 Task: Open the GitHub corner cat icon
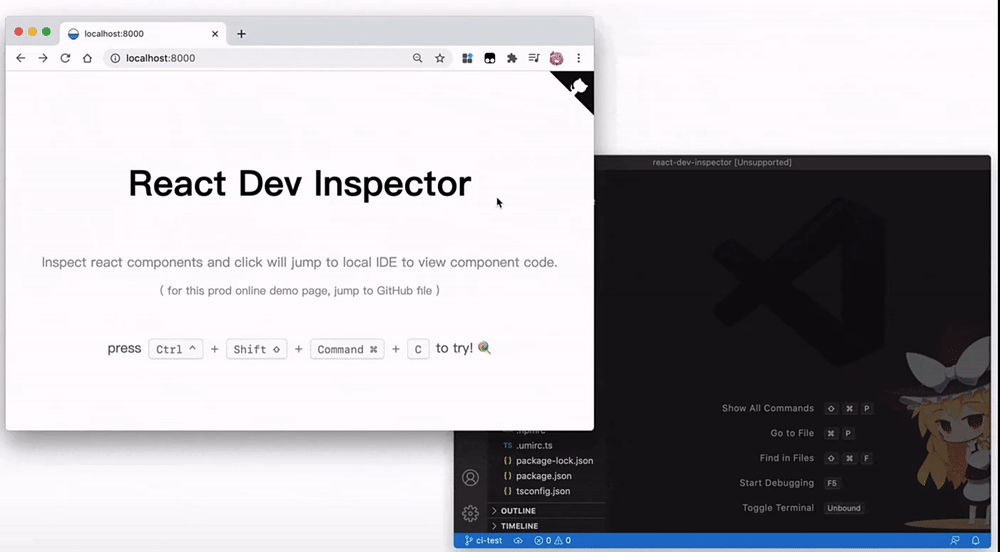click(x=578, y=87)
